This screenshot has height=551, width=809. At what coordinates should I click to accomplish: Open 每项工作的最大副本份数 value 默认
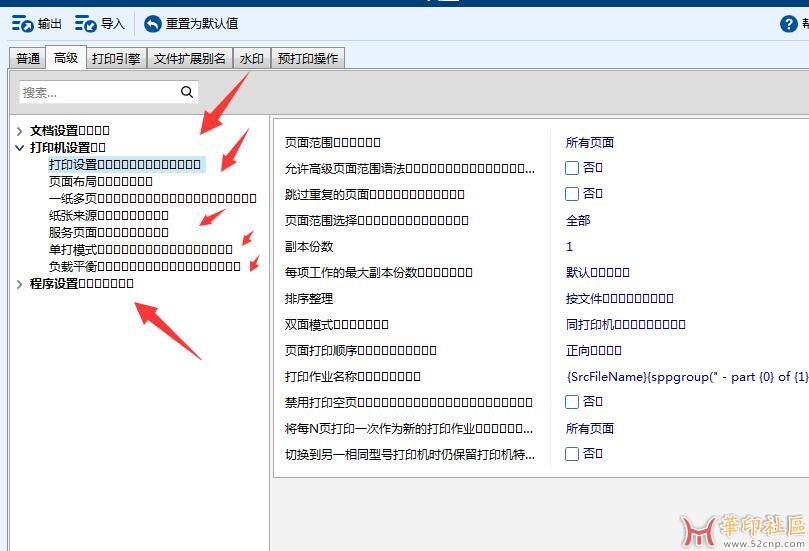pos(597,272)
